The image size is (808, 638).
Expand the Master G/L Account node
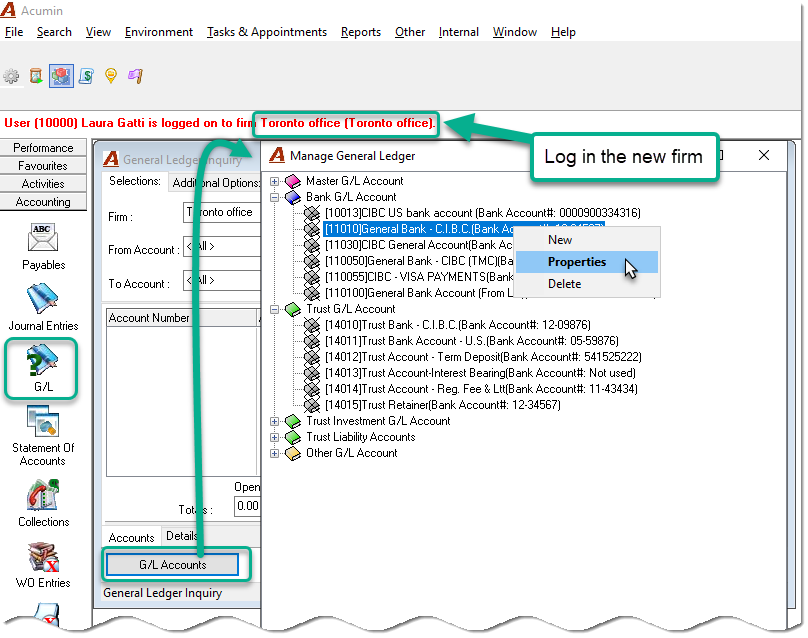(275, 181)
